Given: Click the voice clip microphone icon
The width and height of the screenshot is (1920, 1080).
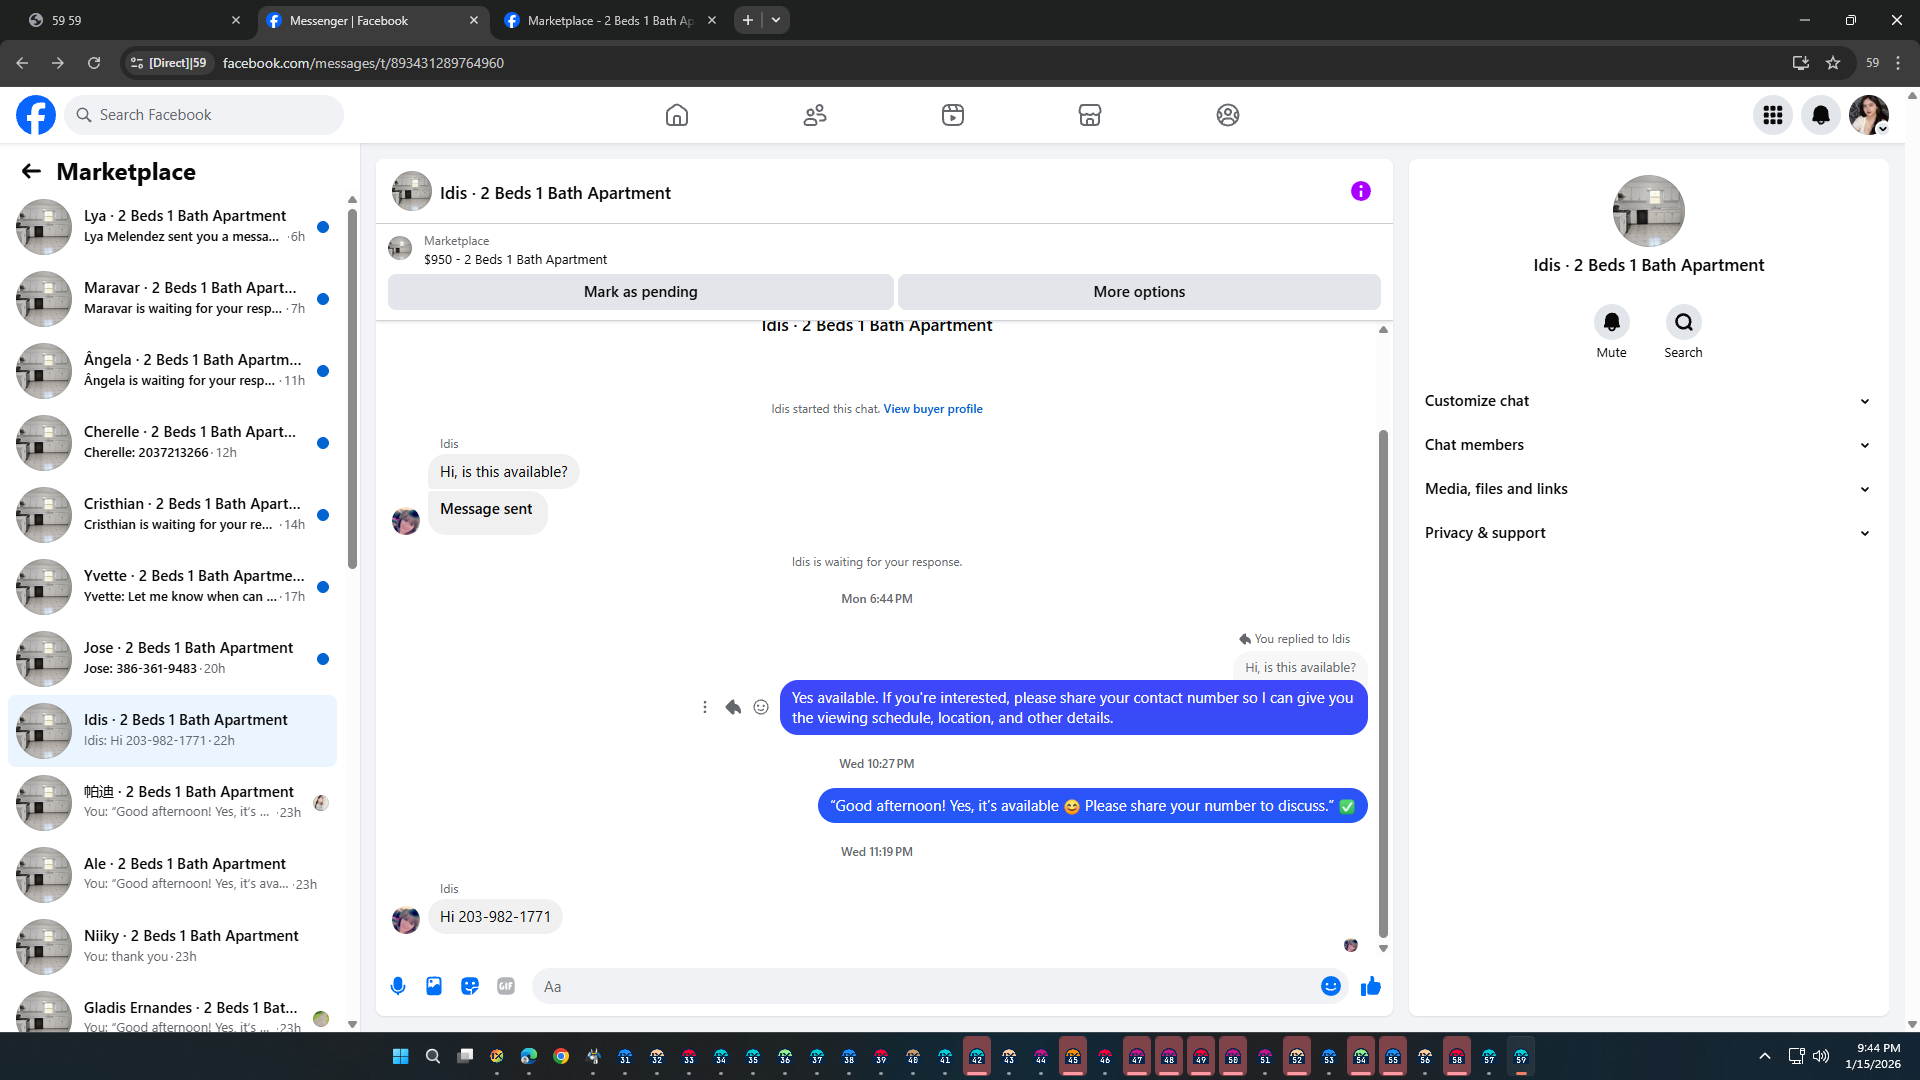Looking at the screenshot, I should click(398, 986).
